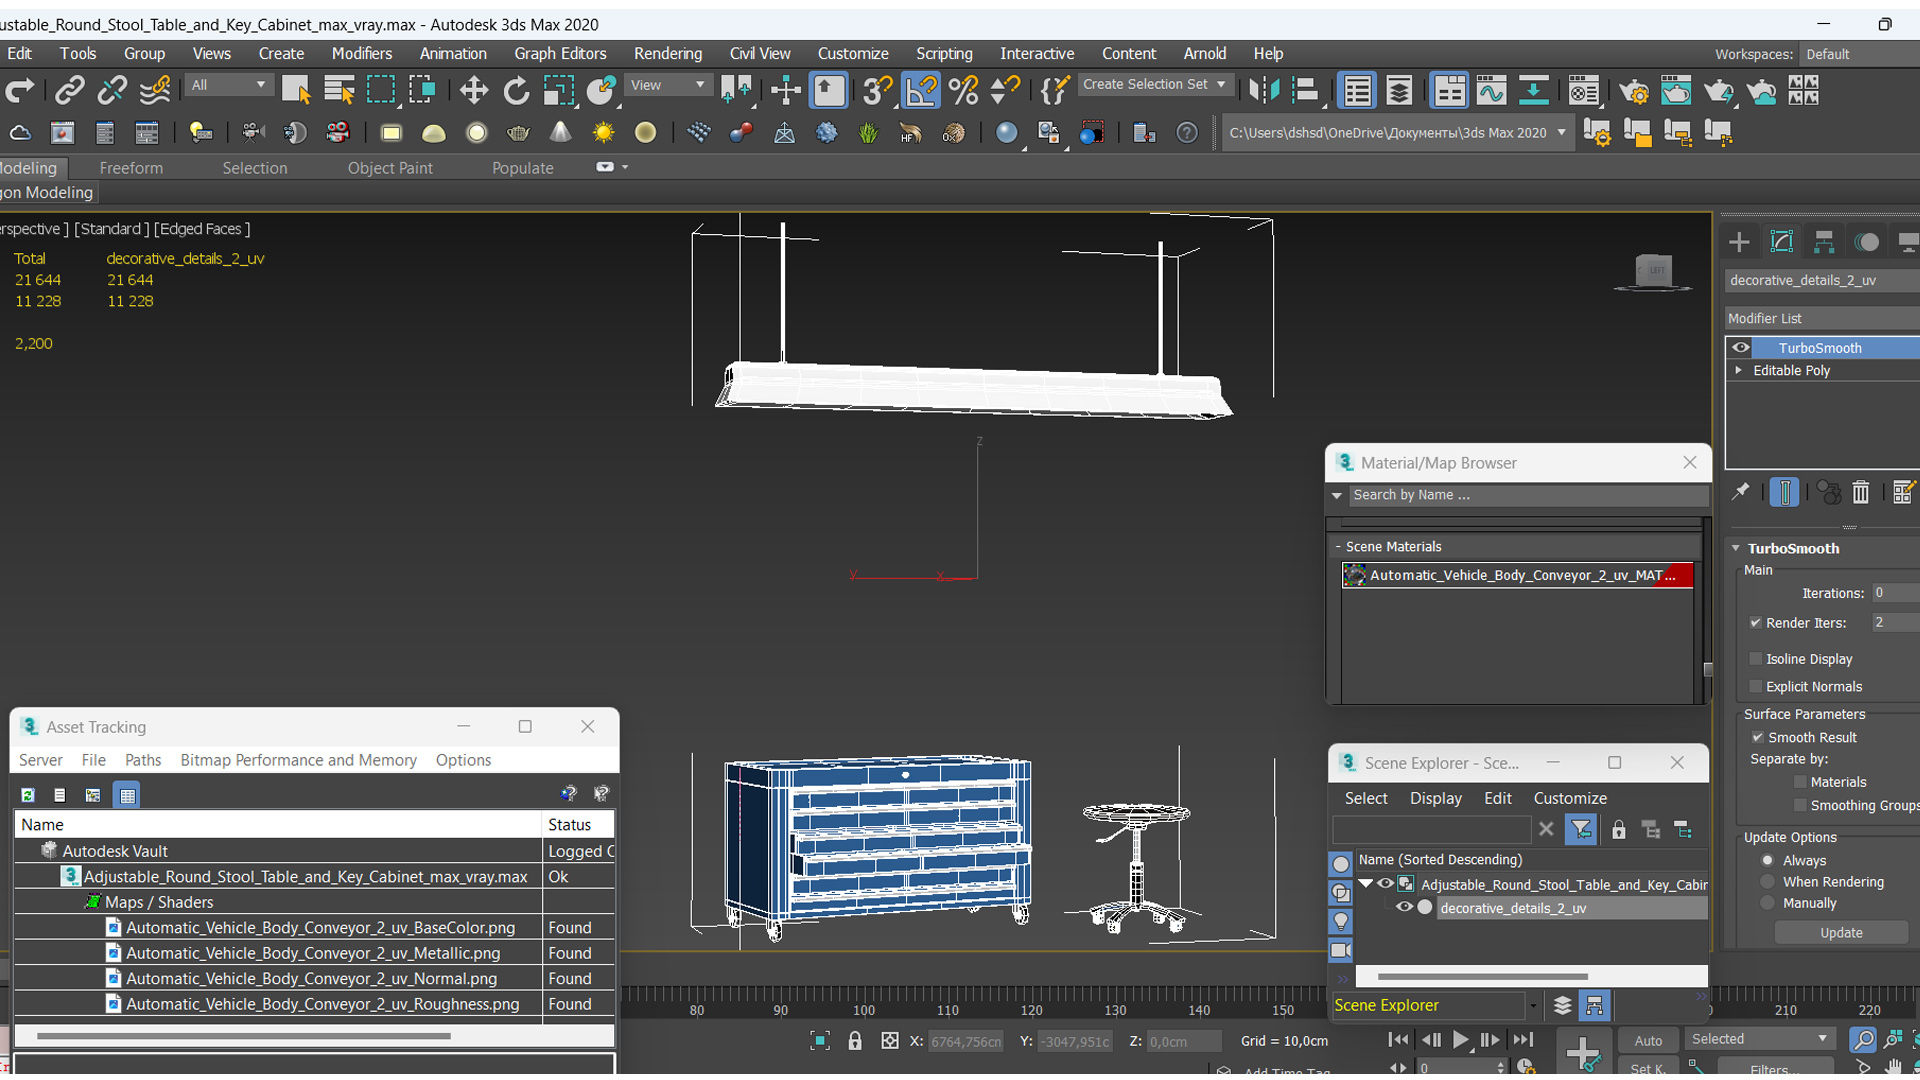This screenshot has height=1080, width=1920.
Task: Check Explicit Normals option
Action: tap(1755, 687)
